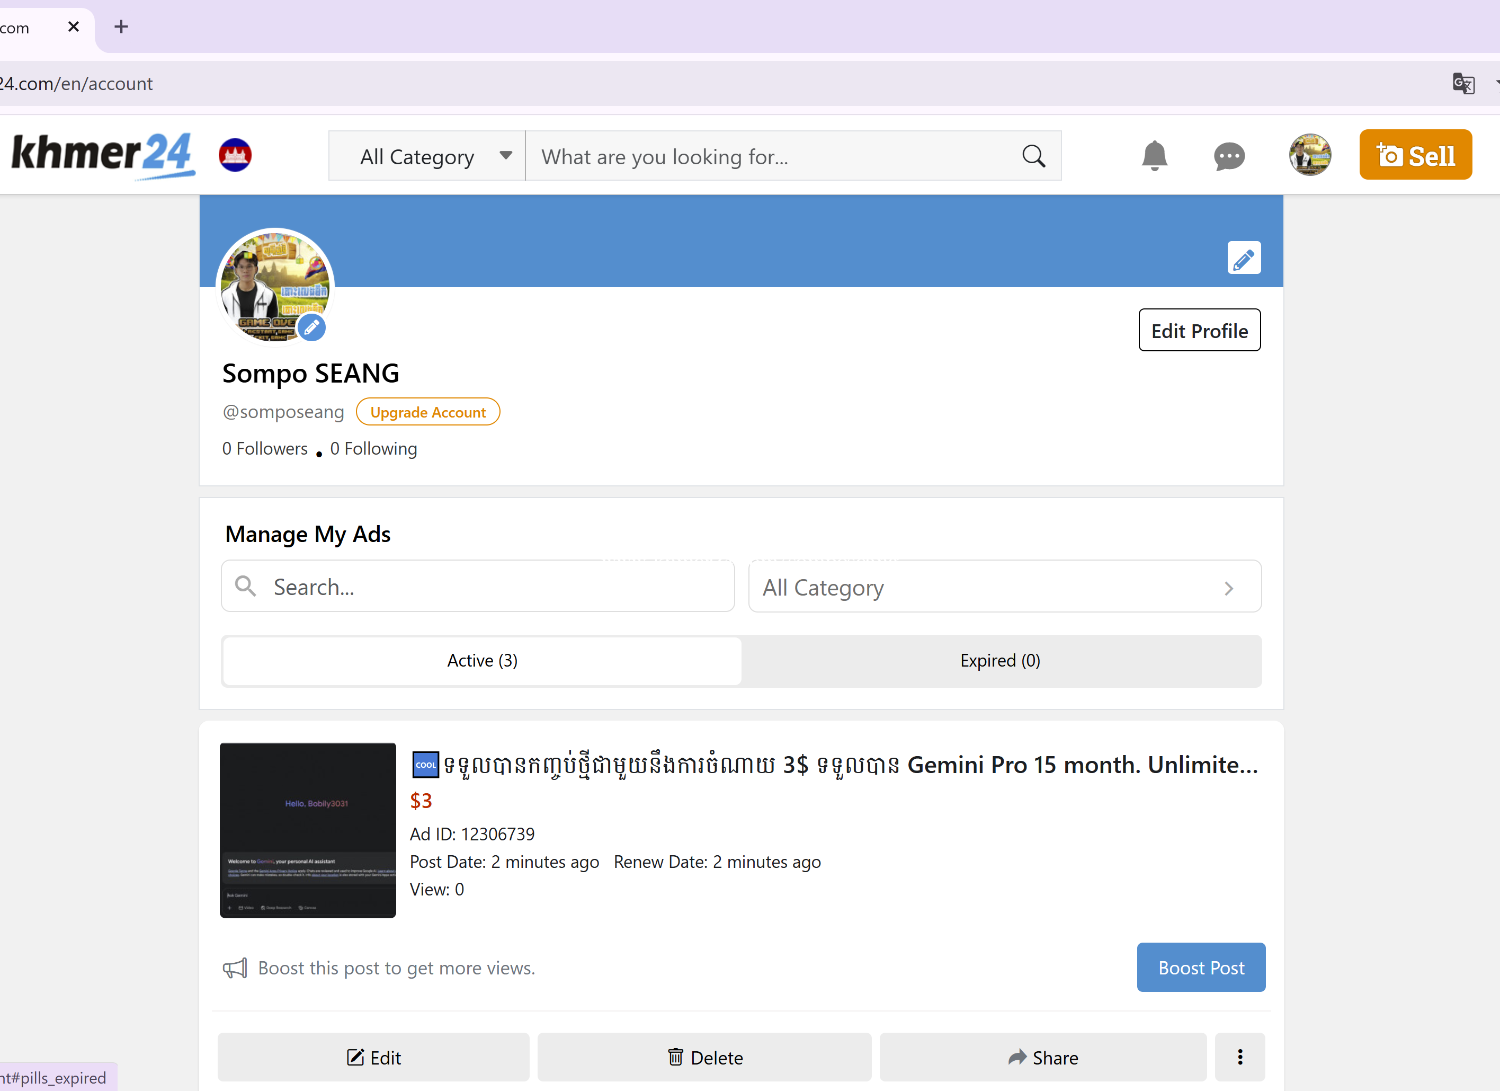This screenshot has width=1500, height=1091.
Task: Open a new browser tab
Action: click(121, 27)
